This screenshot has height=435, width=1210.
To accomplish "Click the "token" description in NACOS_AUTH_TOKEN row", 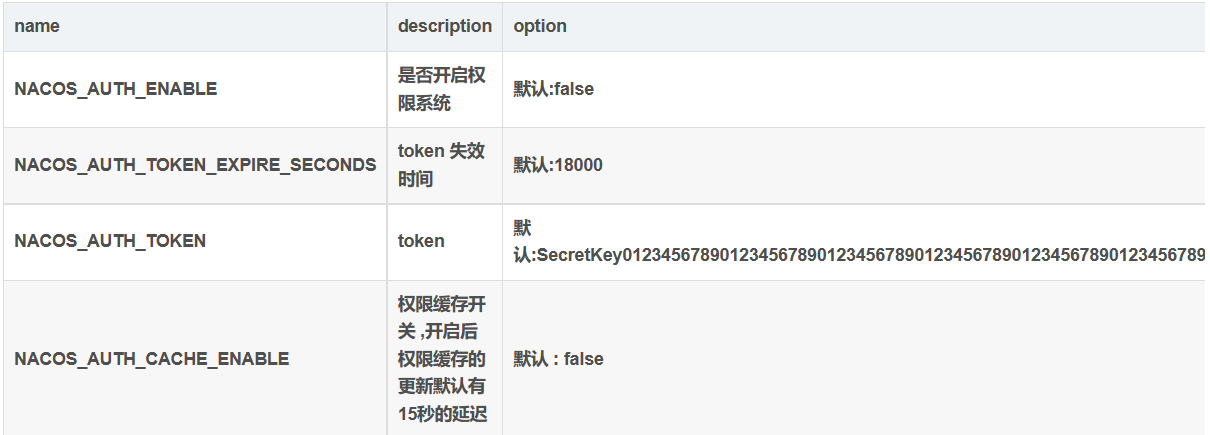I will pyautogui.click(x=421, y=241).
